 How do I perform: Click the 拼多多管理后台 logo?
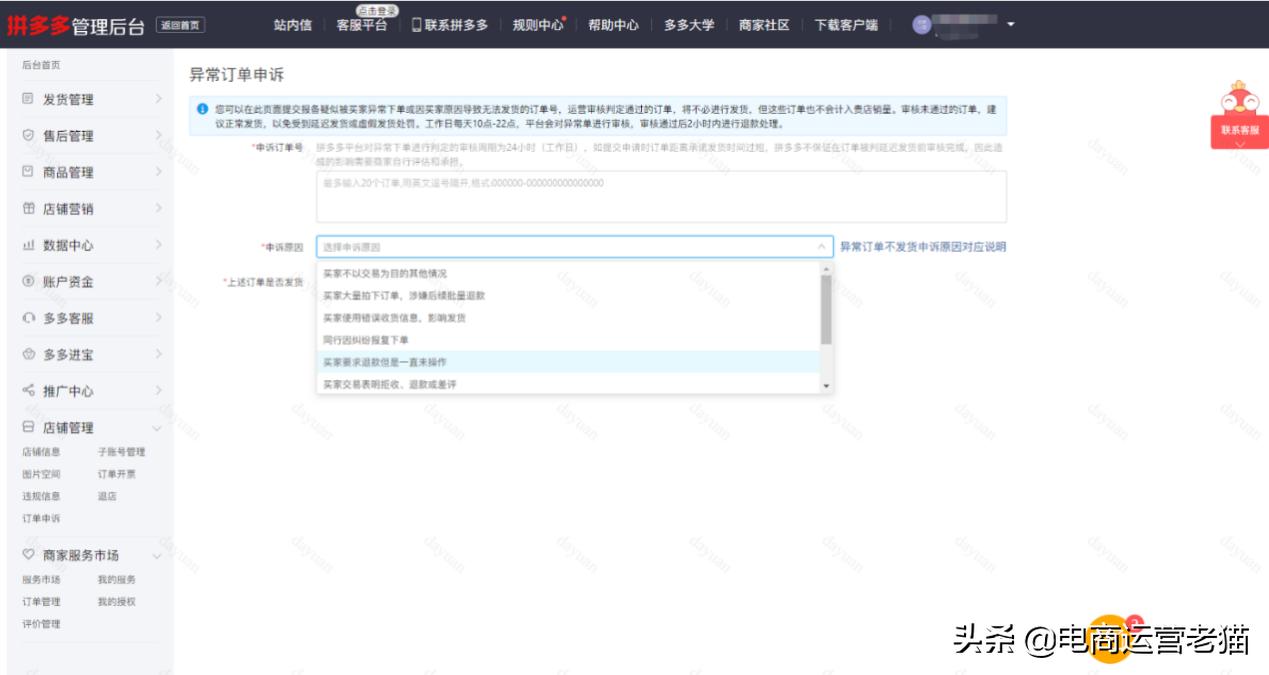pyautogui.click(x=78, y=25)
